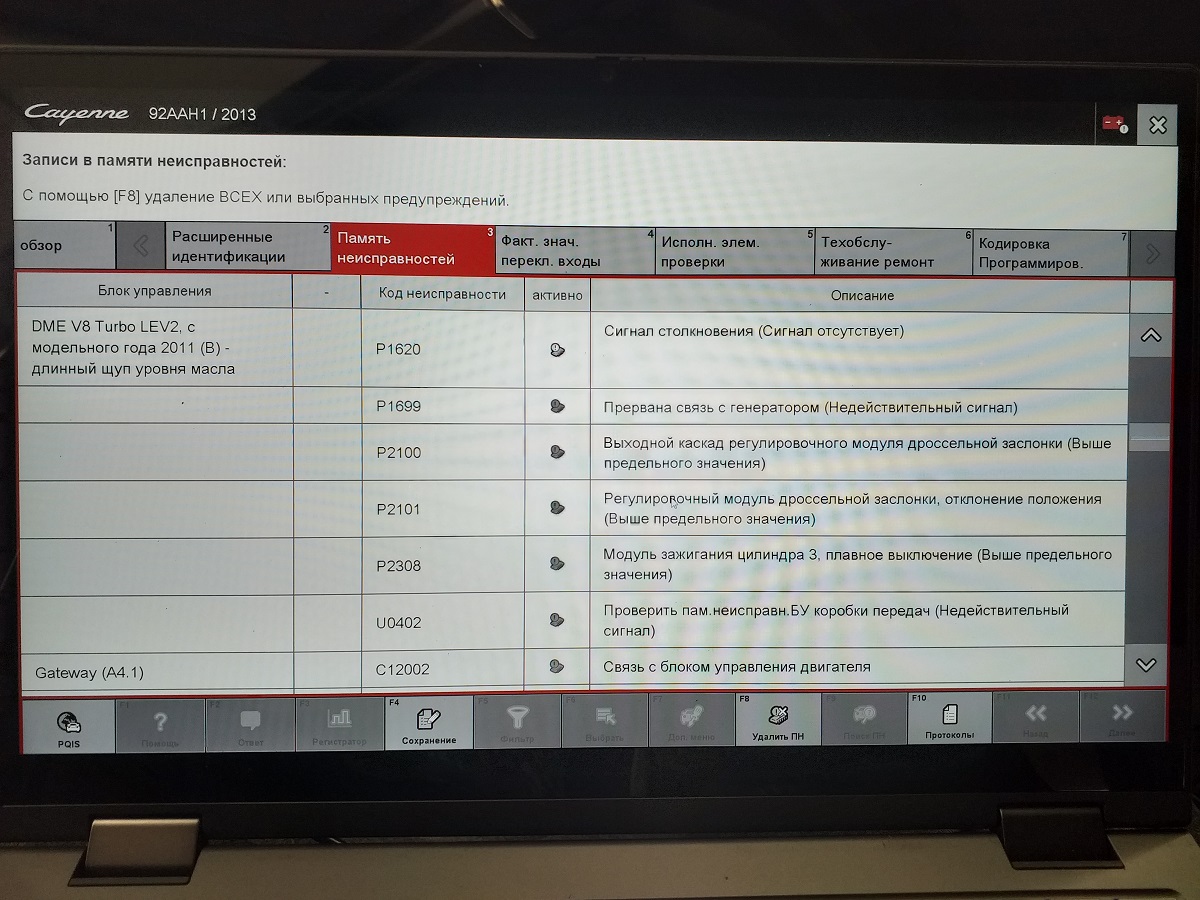Click the active status icon for C12002
Viewport: 1200px width, 900px height.
tap(557, 667)
